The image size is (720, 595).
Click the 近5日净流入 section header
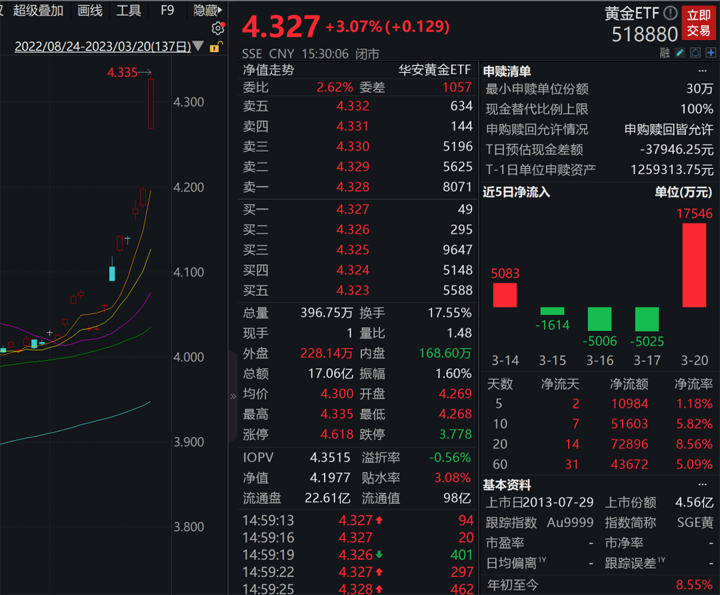(516, 192)
